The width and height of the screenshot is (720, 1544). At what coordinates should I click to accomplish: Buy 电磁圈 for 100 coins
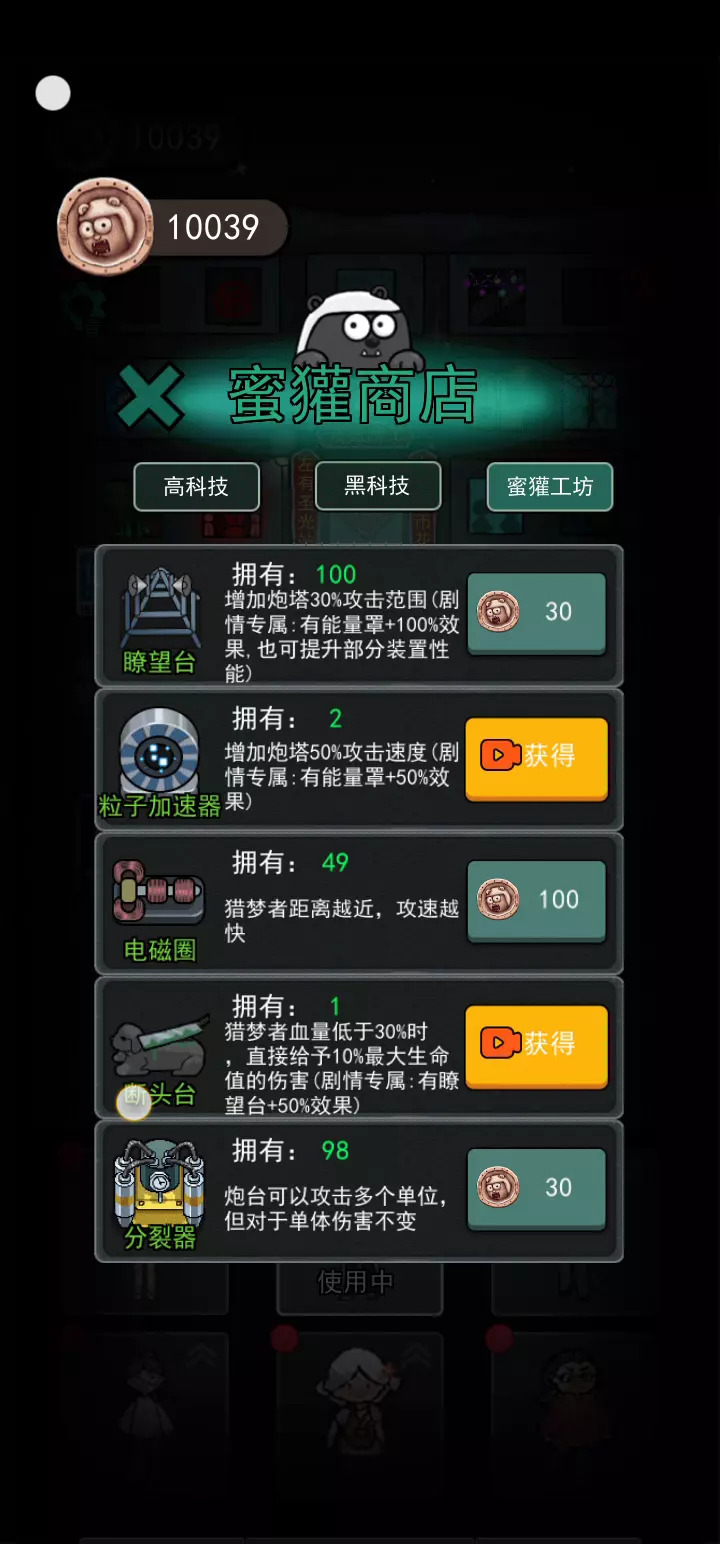[537, 901]
